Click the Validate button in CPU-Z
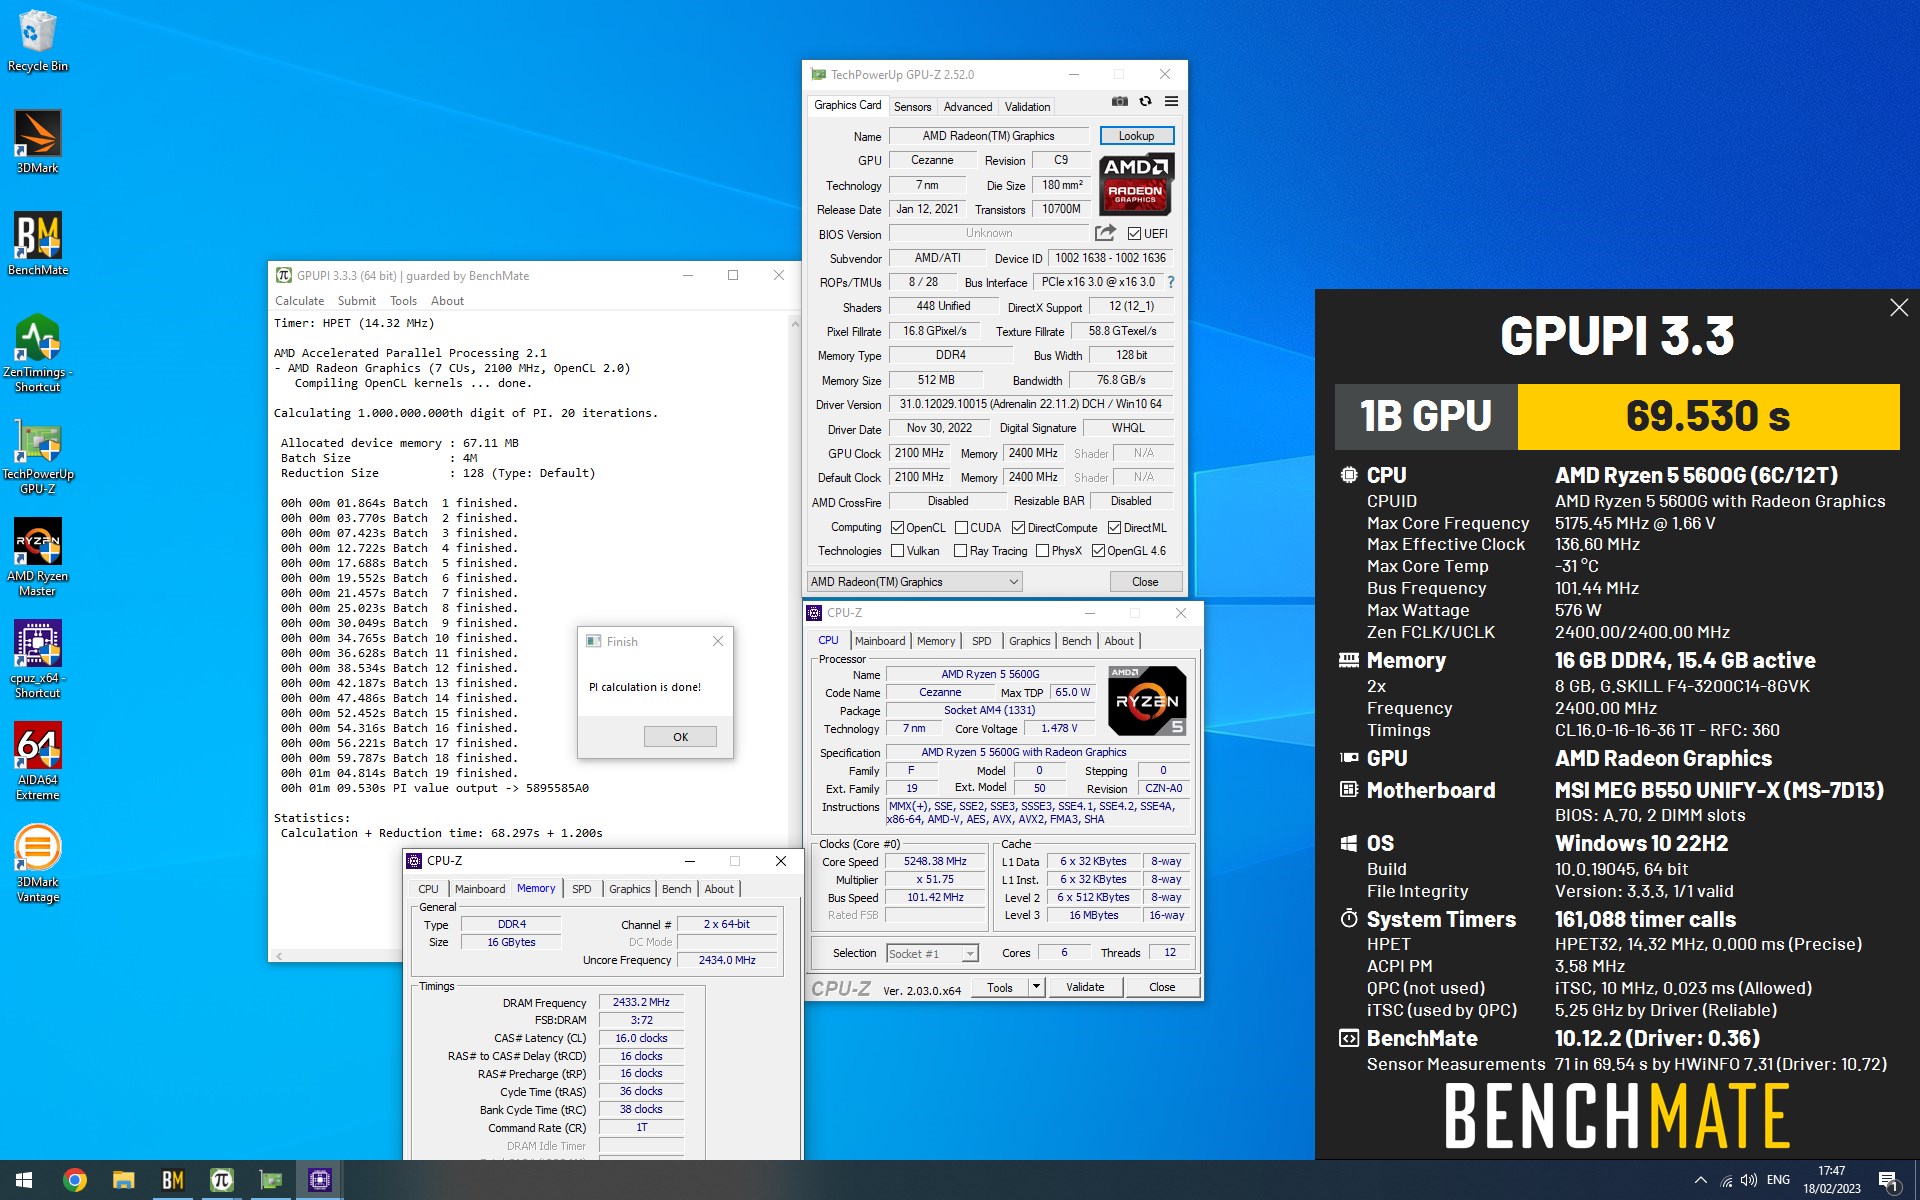This screenshot has width=1920, height=1200. [1085, 987]
